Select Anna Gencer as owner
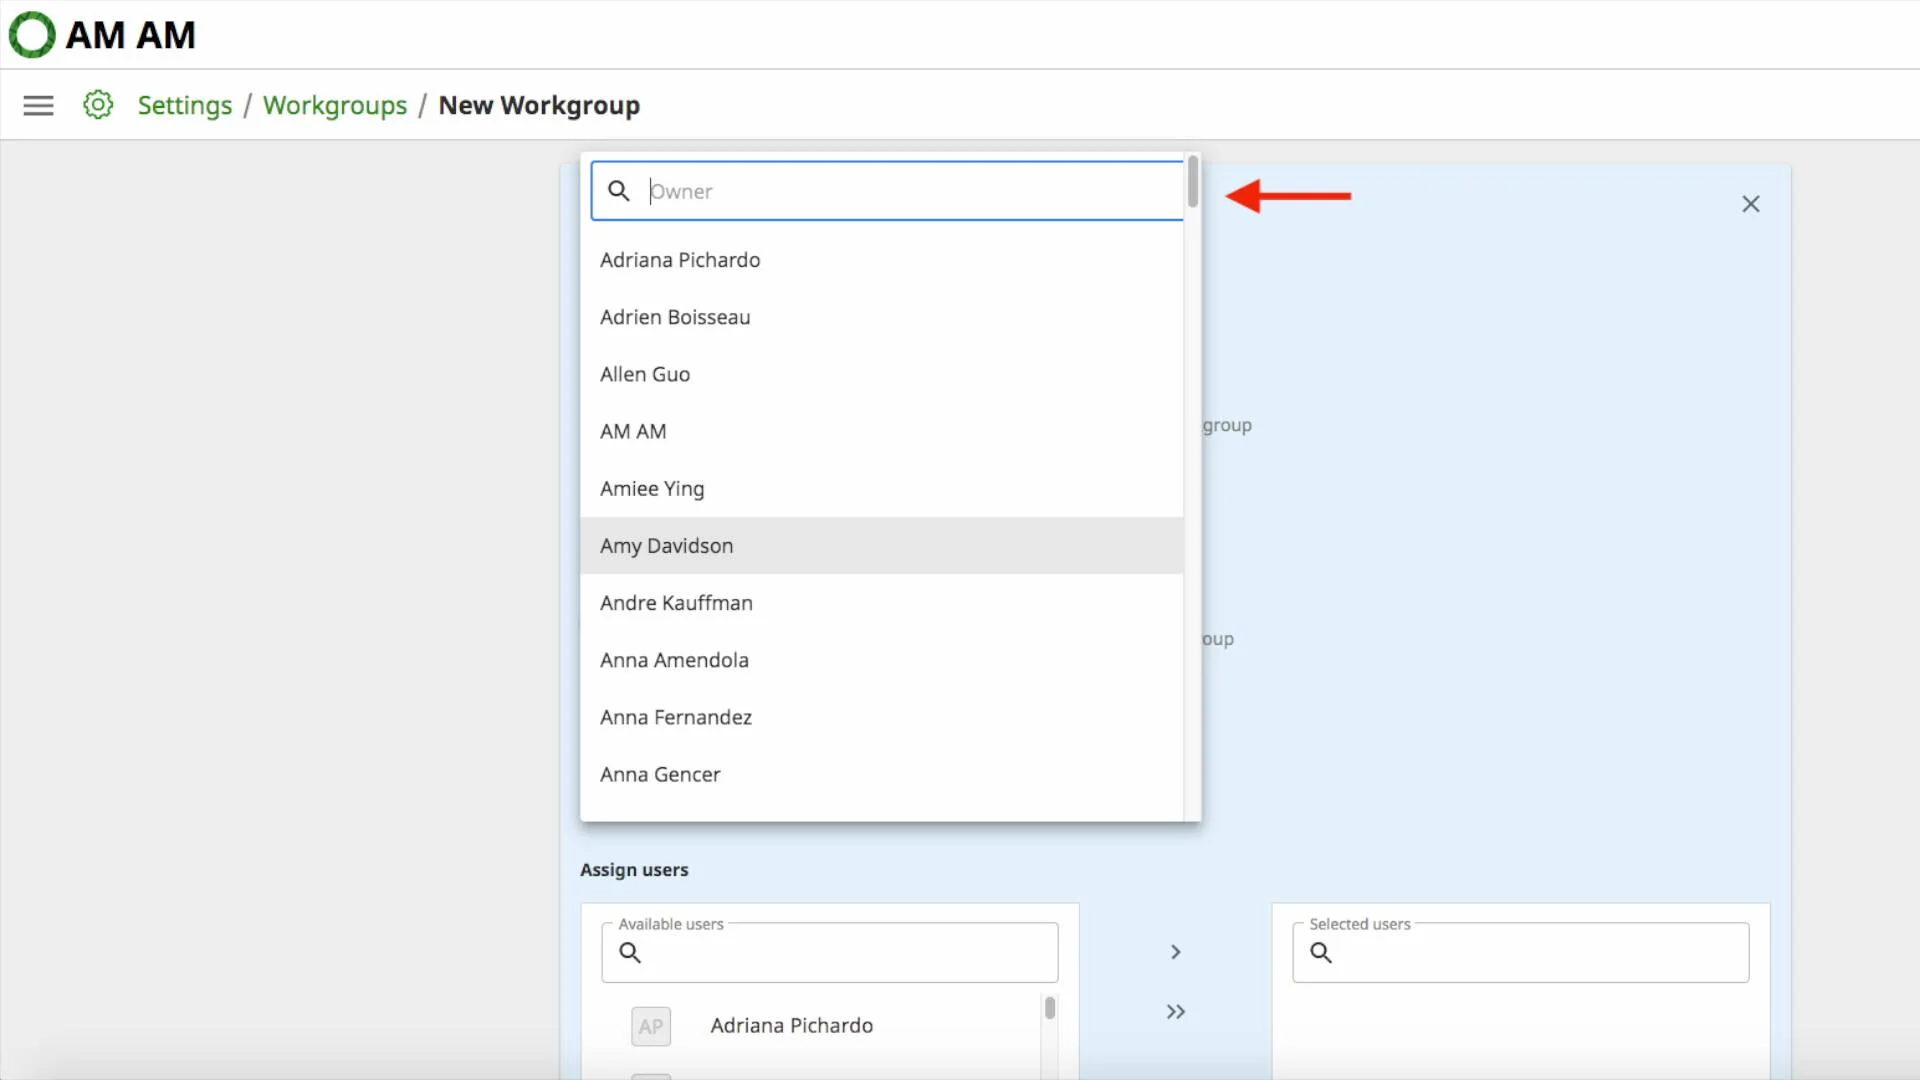This screenshot has height=1080, width=1920. [x=882, y=774]
